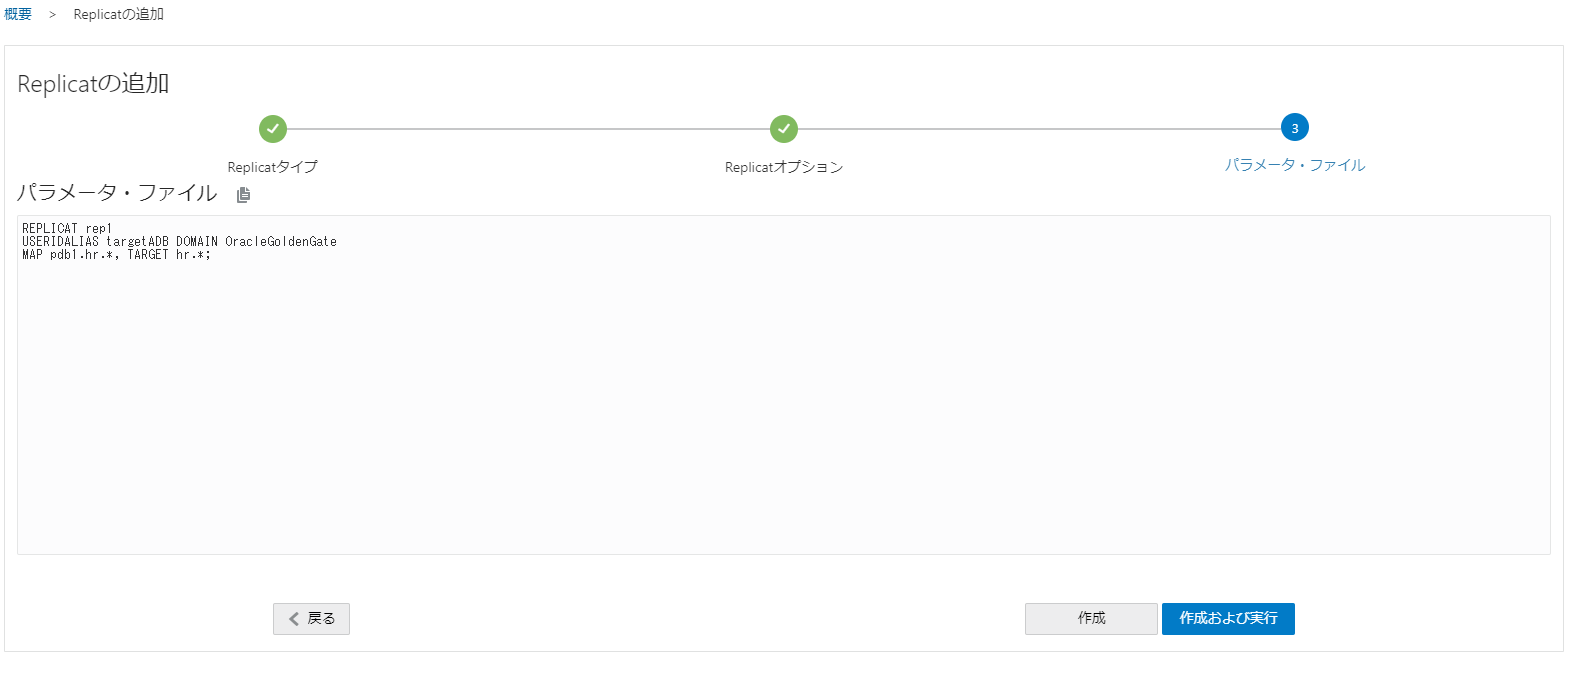Select the blue step 3 circle

pos(1295,128)
